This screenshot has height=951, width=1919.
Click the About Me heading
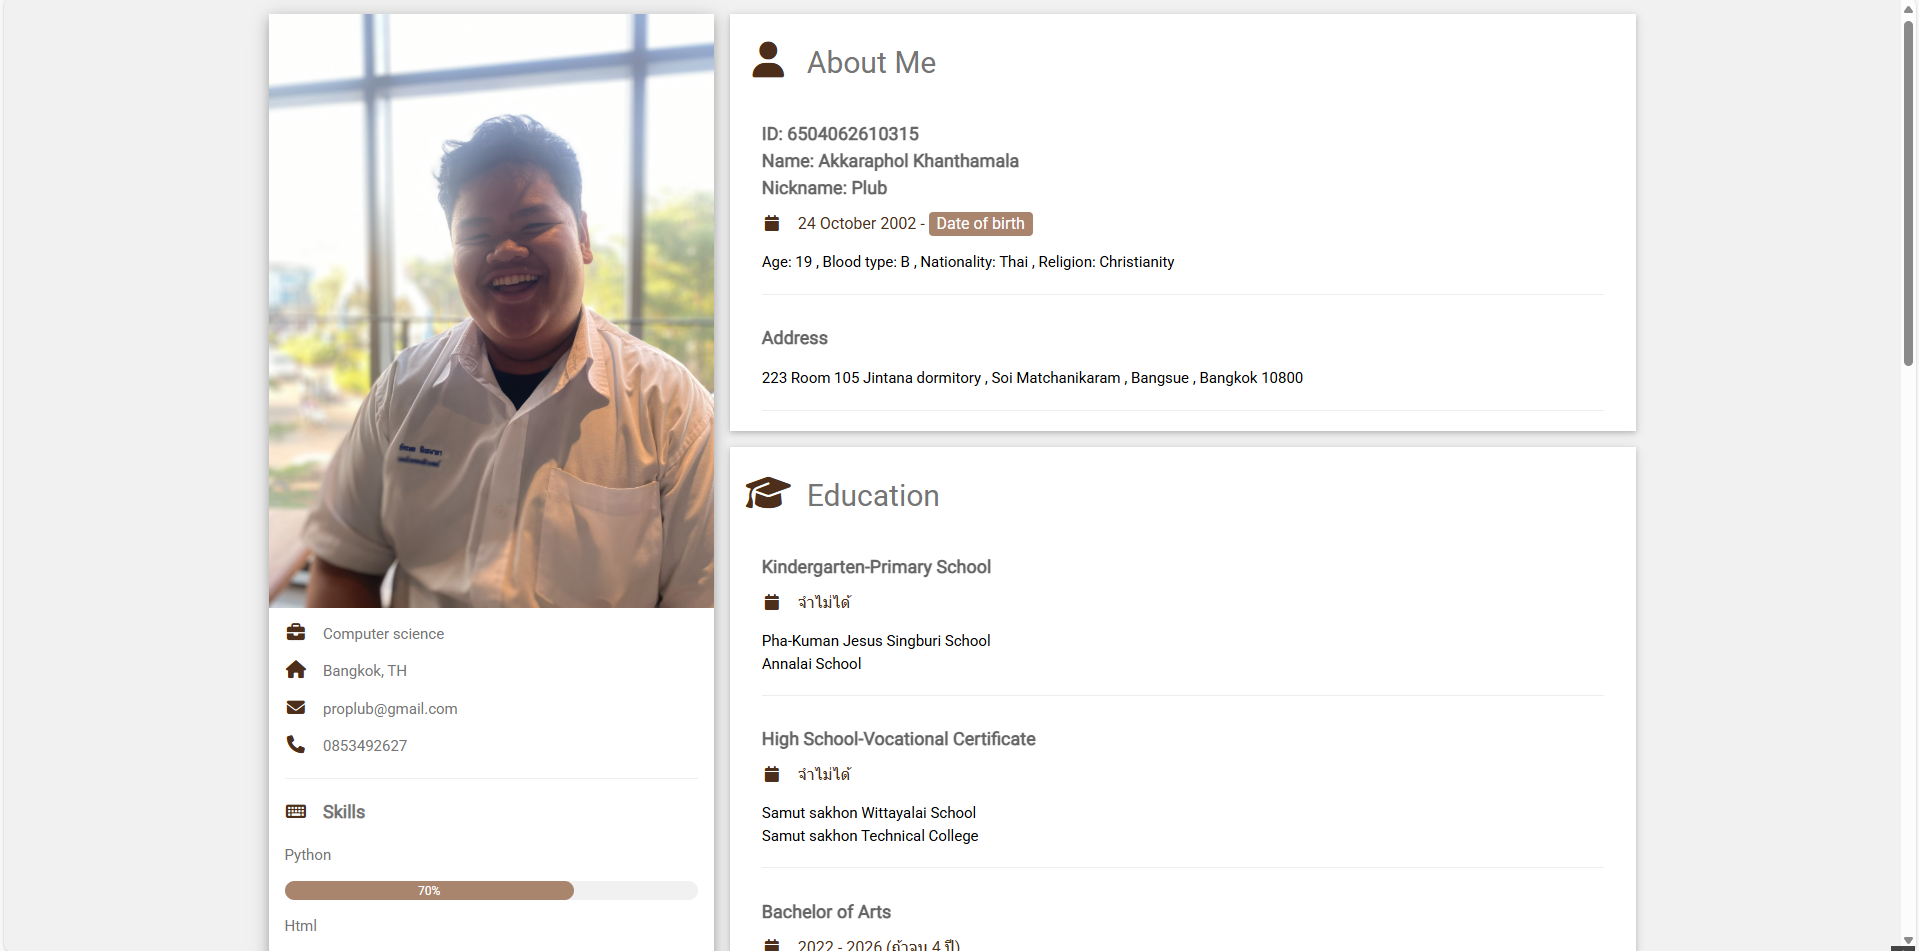pyautogui.click(x=871, y=63)
